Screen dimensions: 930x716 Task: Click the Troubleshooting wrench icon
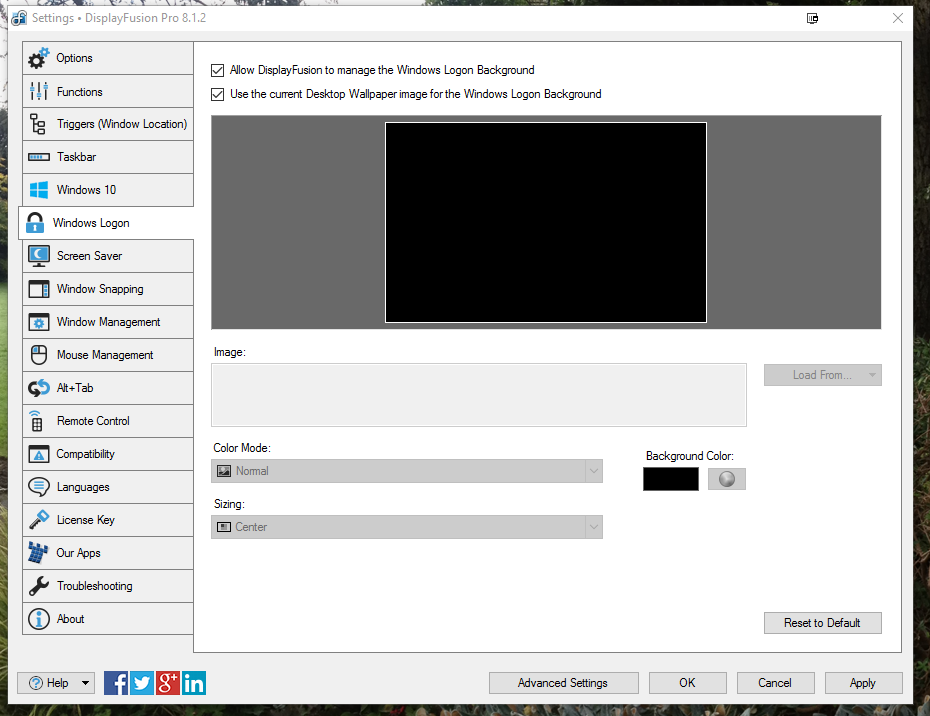pos(39,586)
